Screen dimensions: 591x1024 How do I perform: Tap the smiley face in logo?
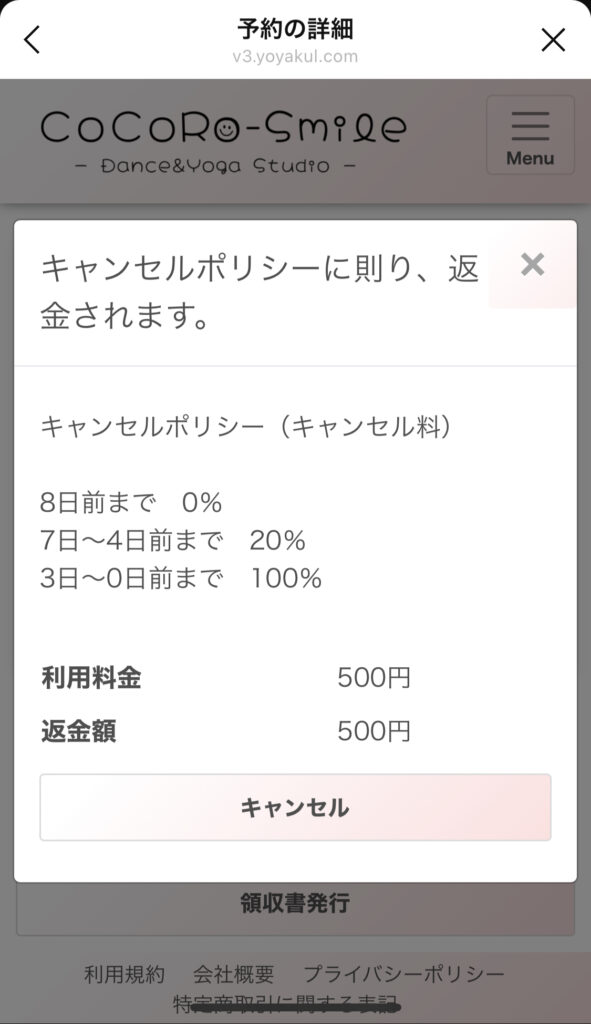coord(227,131)
